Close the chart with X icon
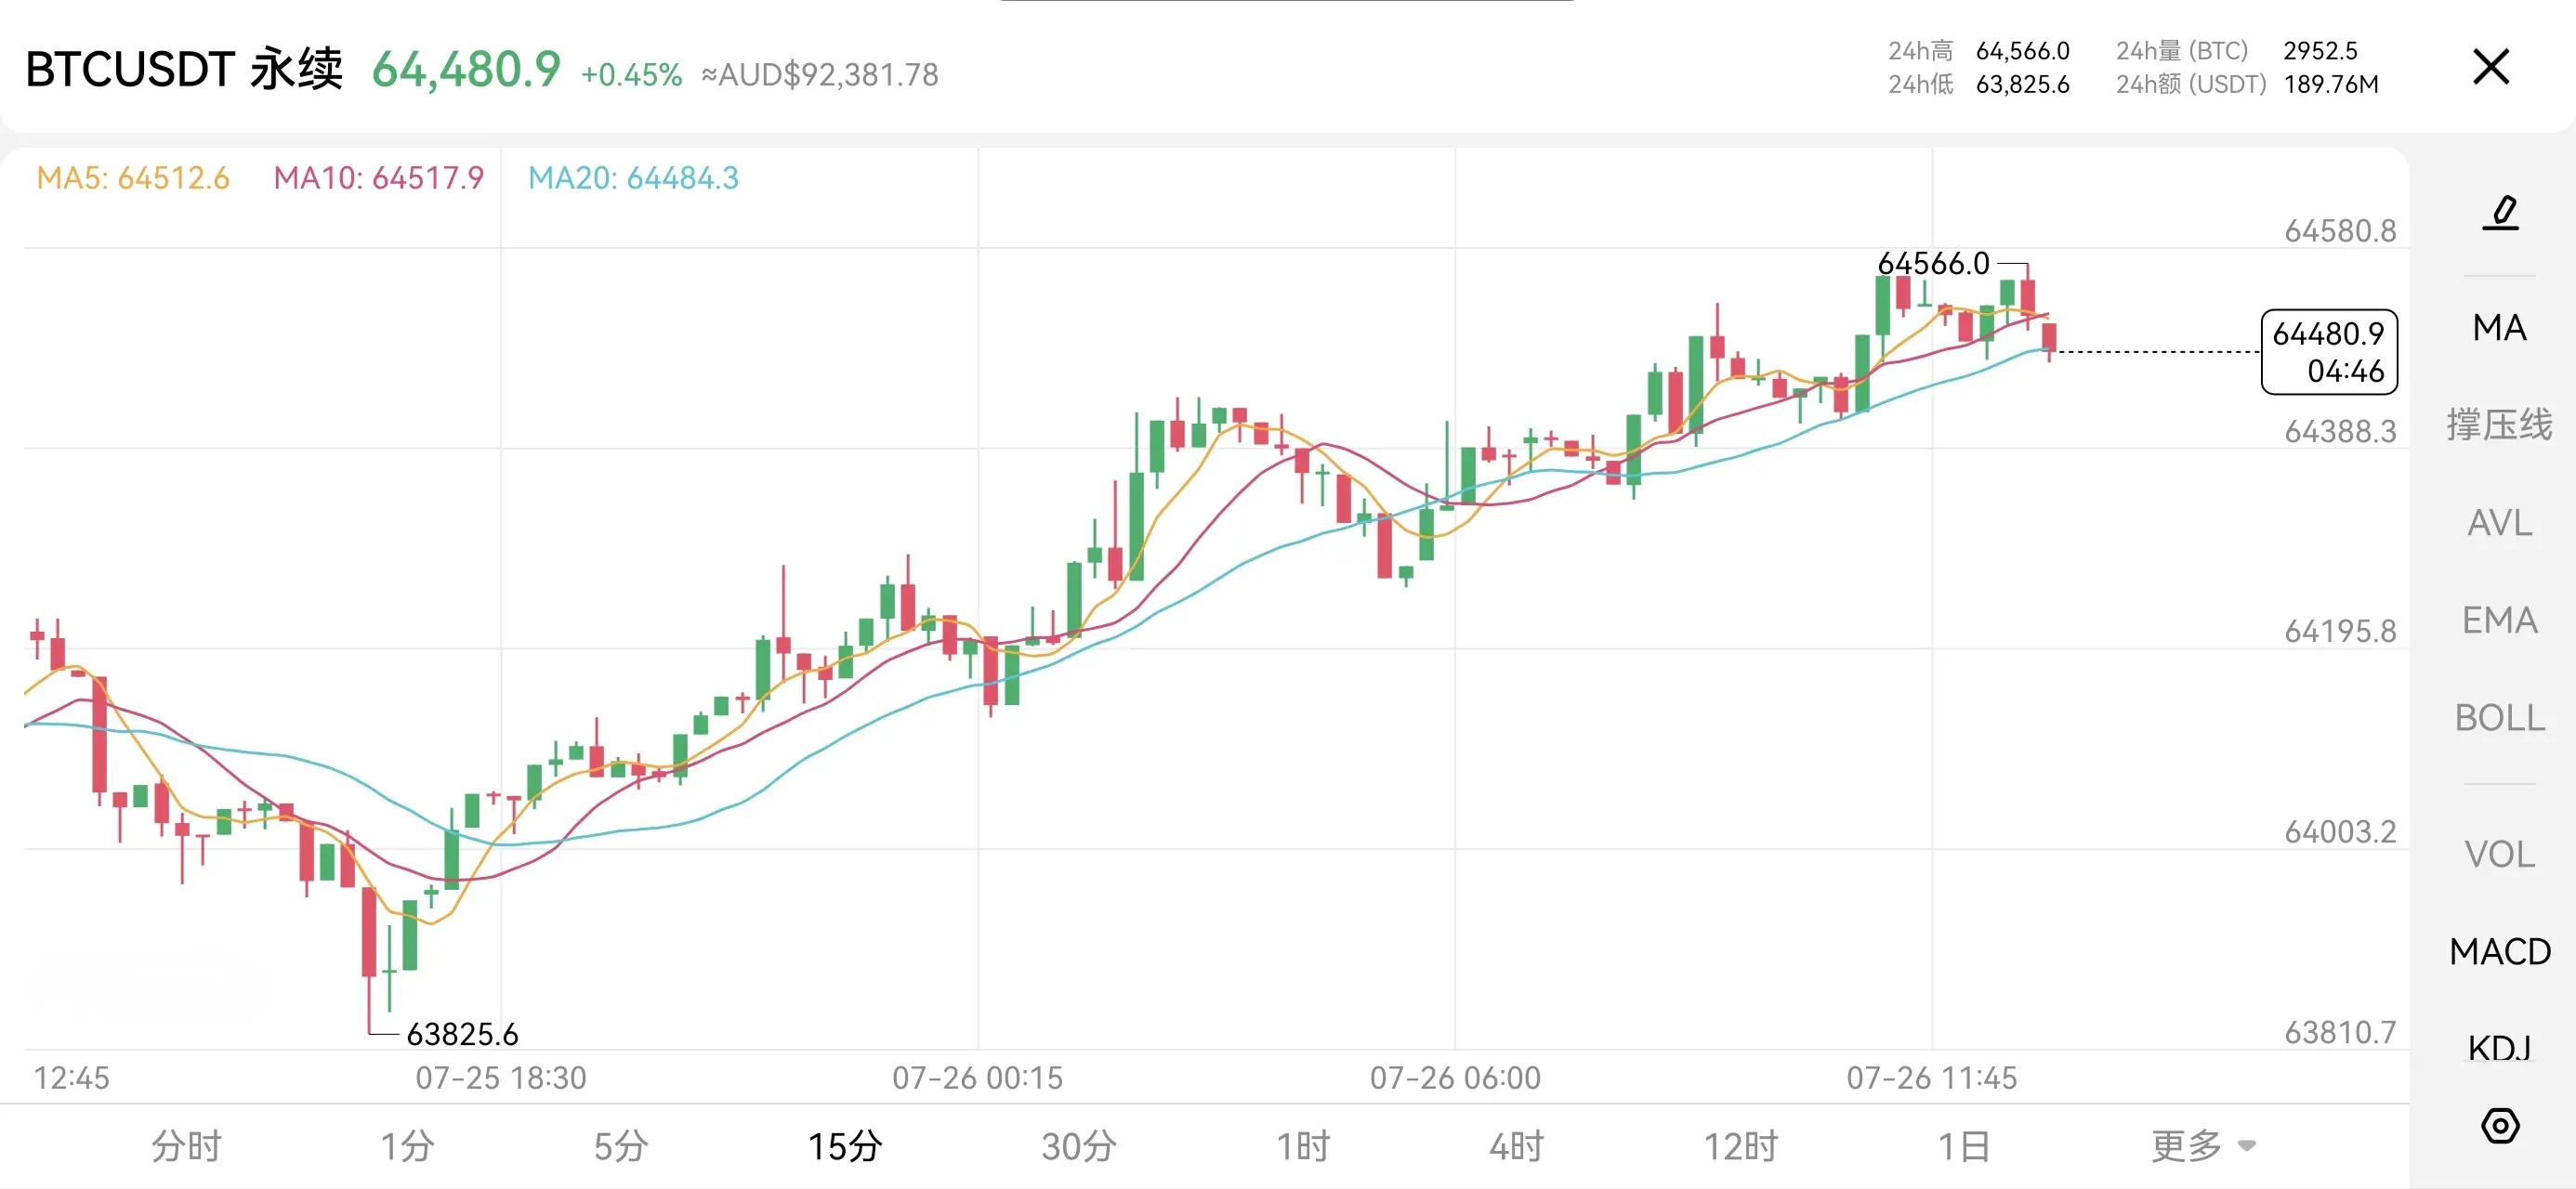2576x1189 pixels. pyautogui.click(x=2491, y=68)
